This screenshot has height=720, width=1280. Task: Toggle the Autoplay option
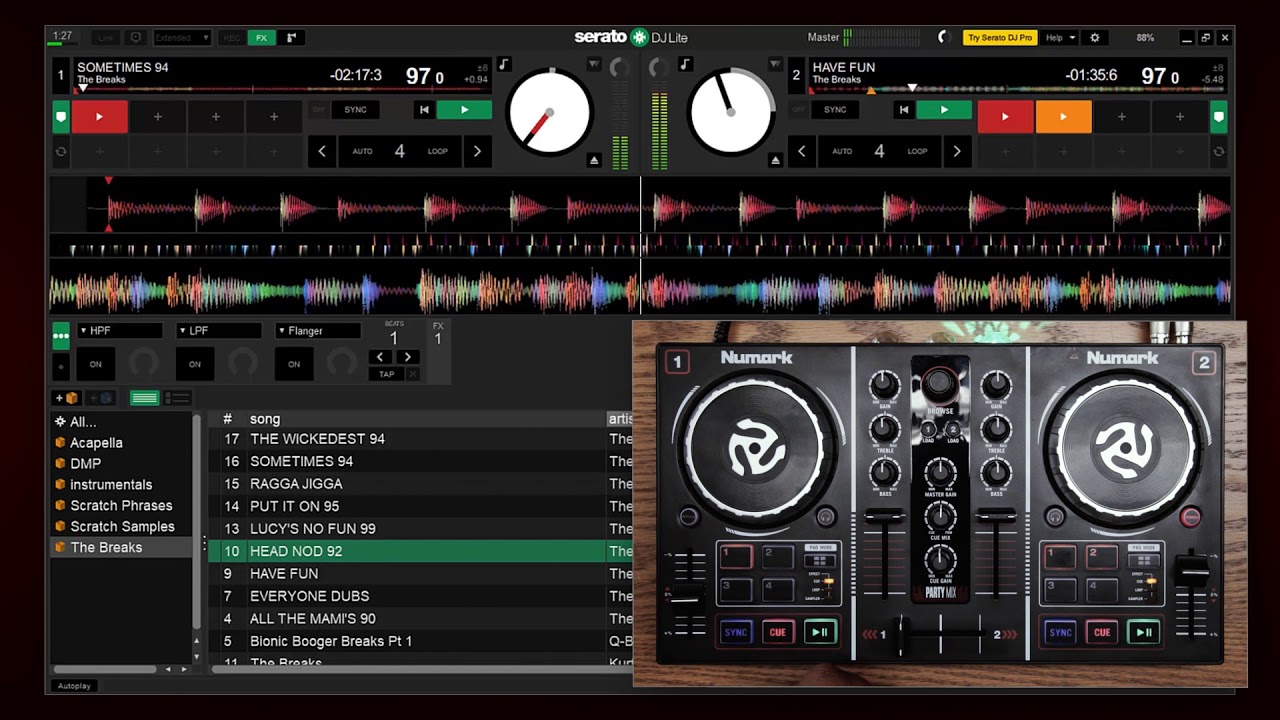click(x=74, y=686)
